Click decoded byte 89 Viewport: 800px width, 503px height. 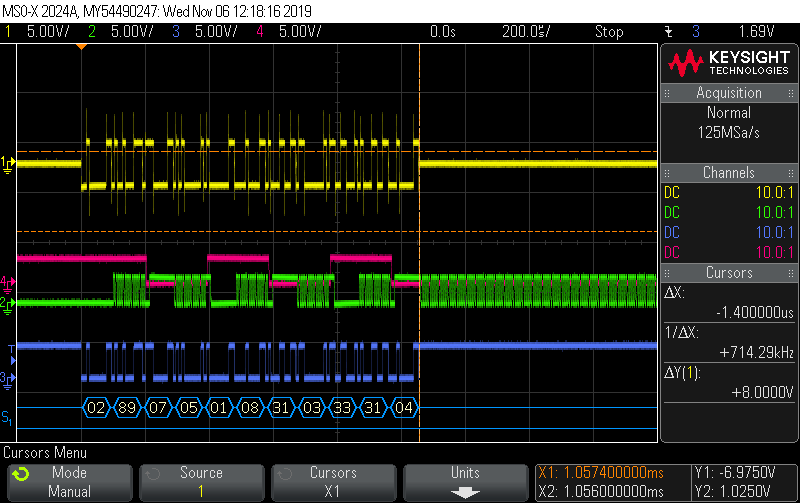(x=127, y=408)
